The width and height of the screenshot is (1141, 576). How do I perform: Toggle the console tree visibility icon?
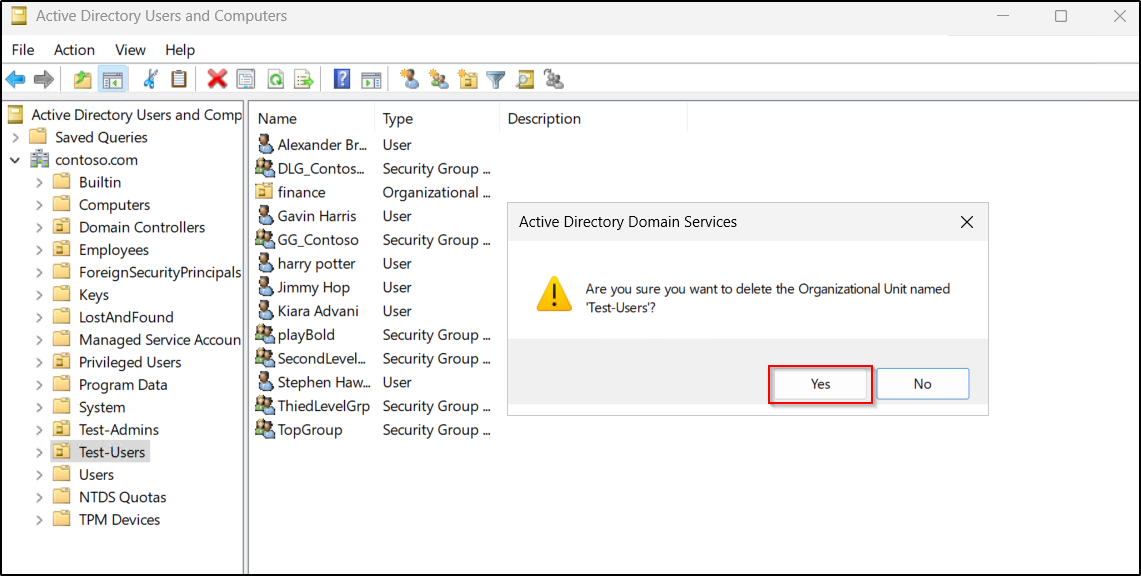tap(113, 78)
